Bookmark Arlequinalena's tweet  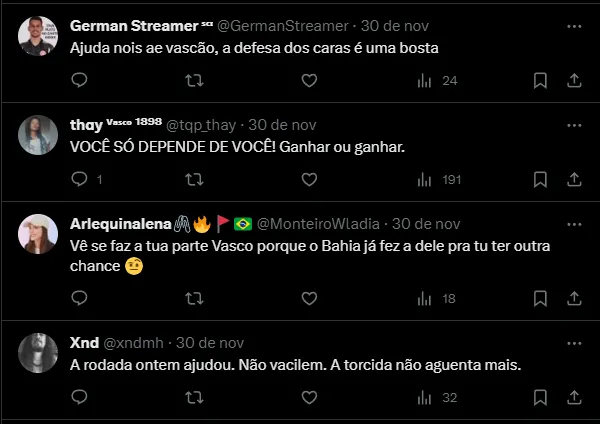pos(540,298)
